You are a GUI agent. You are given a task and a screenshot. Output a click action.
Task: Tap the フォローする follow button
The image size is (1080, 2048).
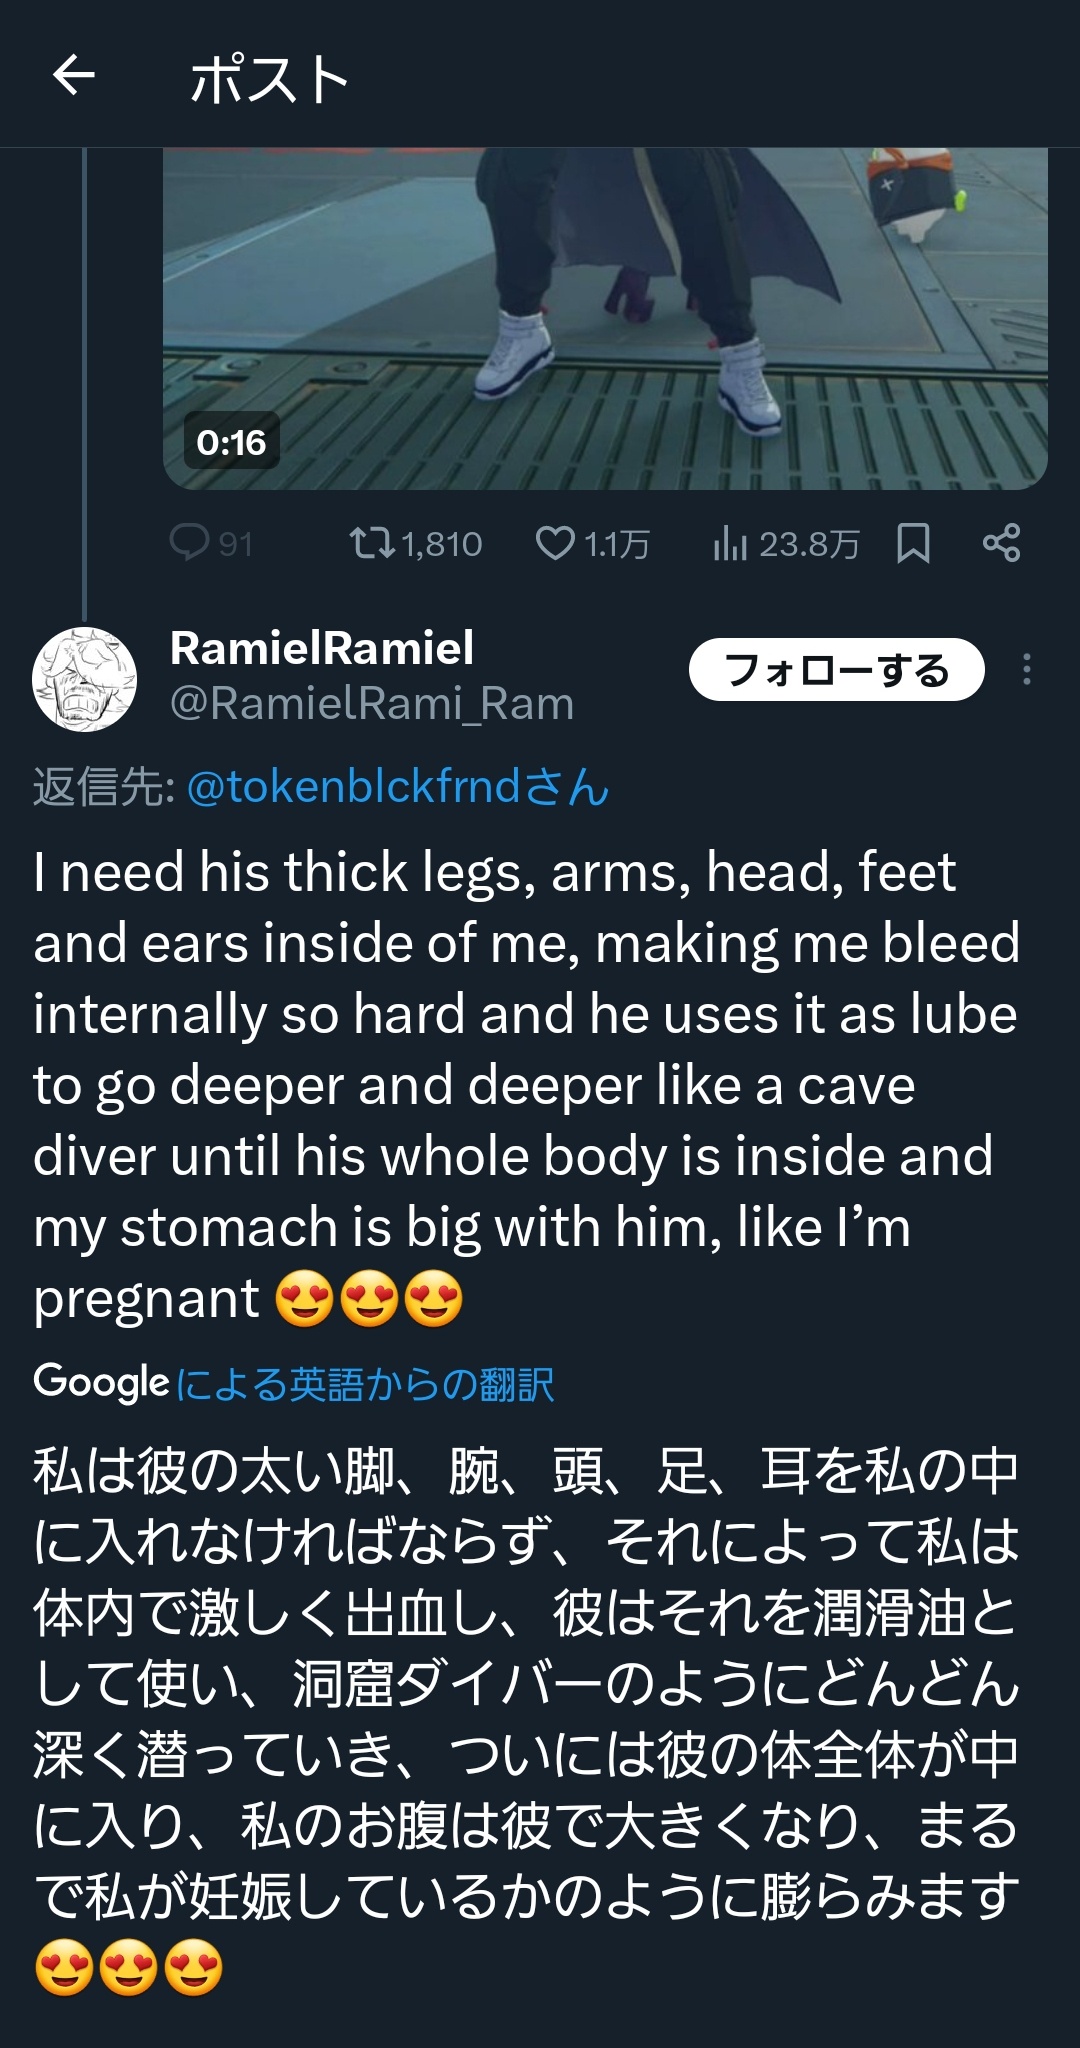[x=837, y=669]
